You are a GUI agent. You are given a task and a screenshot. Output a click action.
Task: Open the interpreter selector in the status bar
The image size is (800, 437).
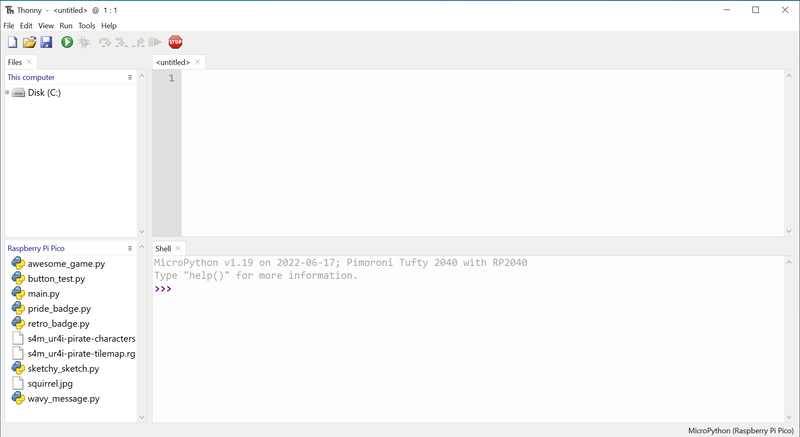[x=740, y=430]
